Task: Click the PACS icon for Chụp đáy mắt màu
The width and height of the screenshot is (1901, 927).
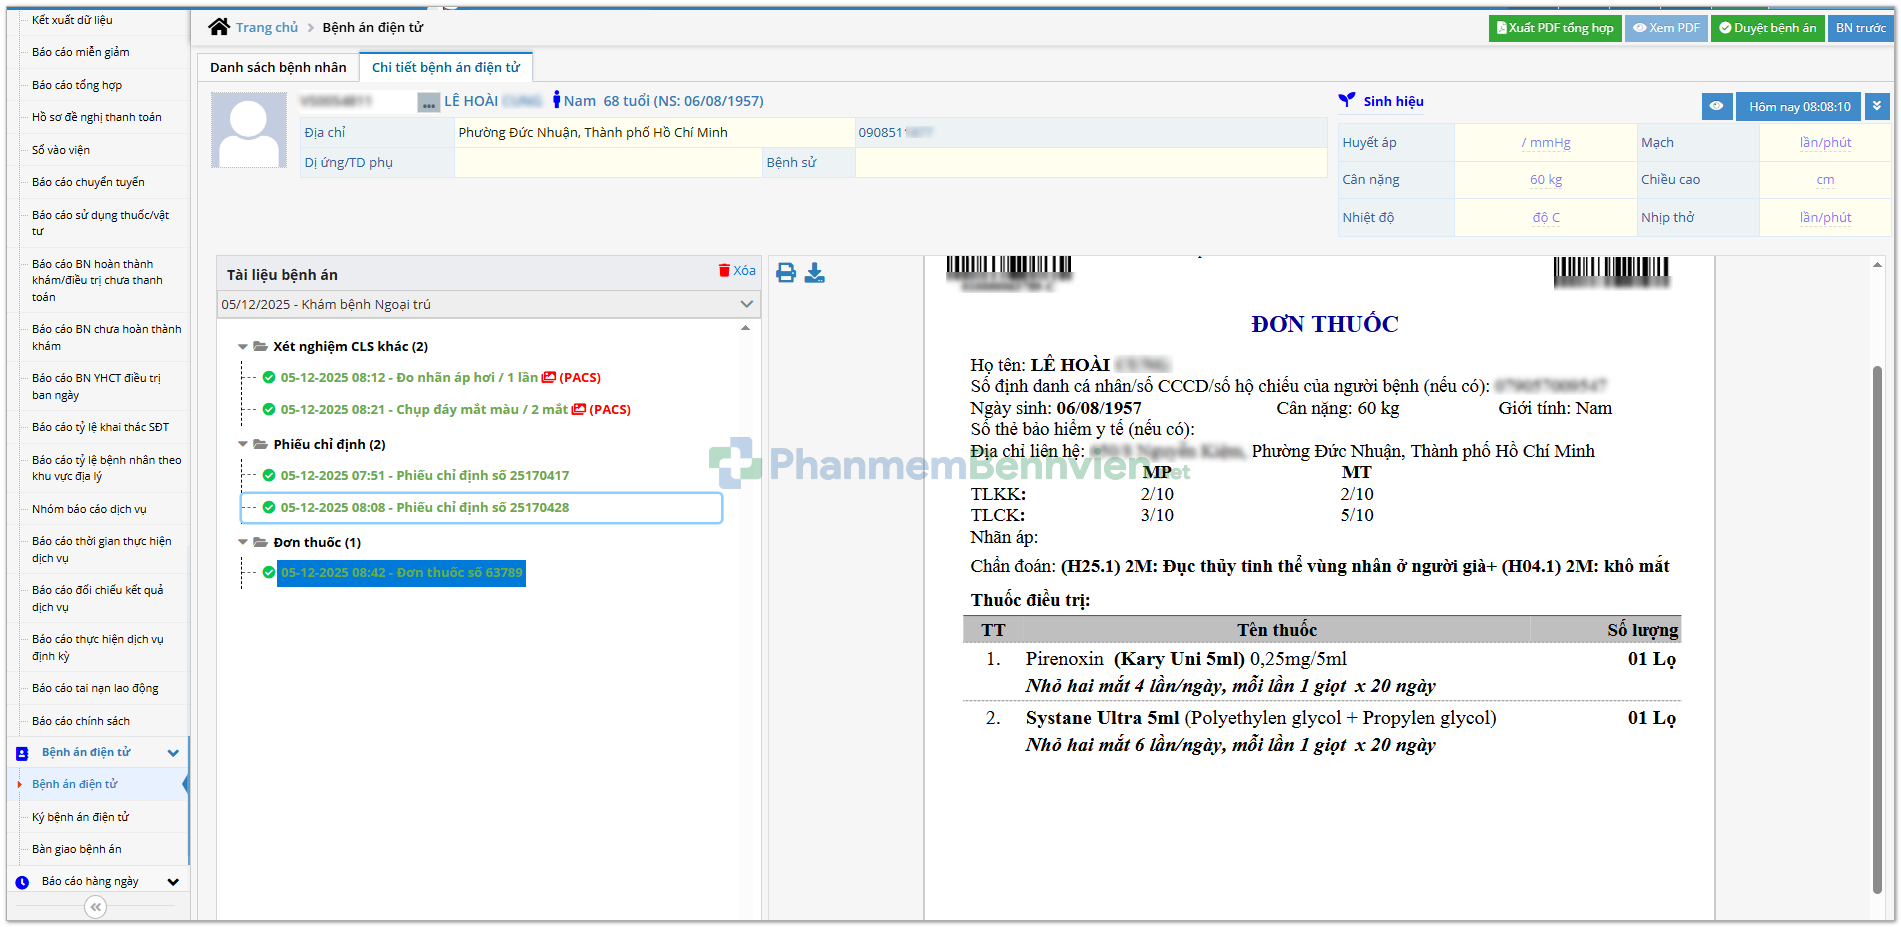Action: tap(578, 410)
